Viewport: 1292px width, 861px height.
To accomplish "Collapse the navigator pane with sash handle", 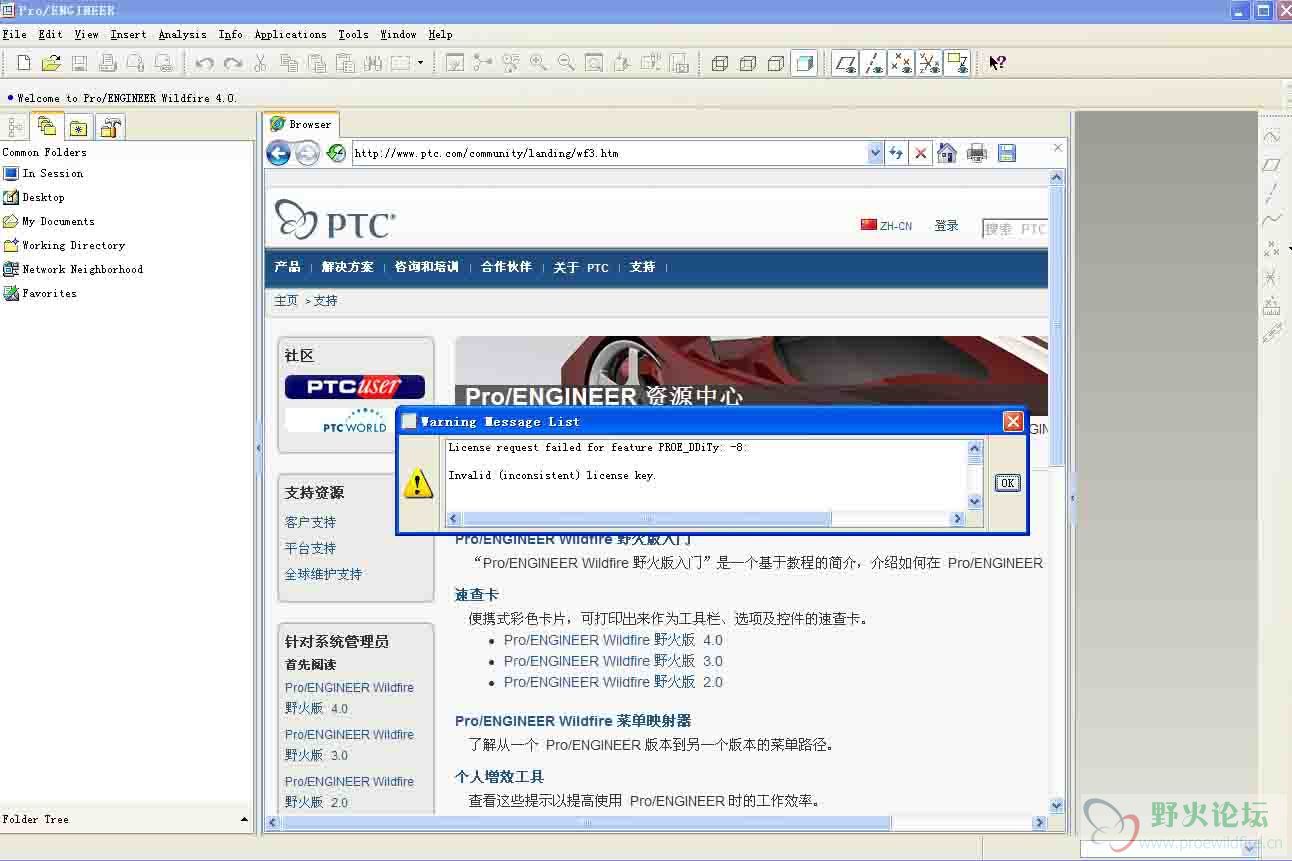I will tap(258, 449).
